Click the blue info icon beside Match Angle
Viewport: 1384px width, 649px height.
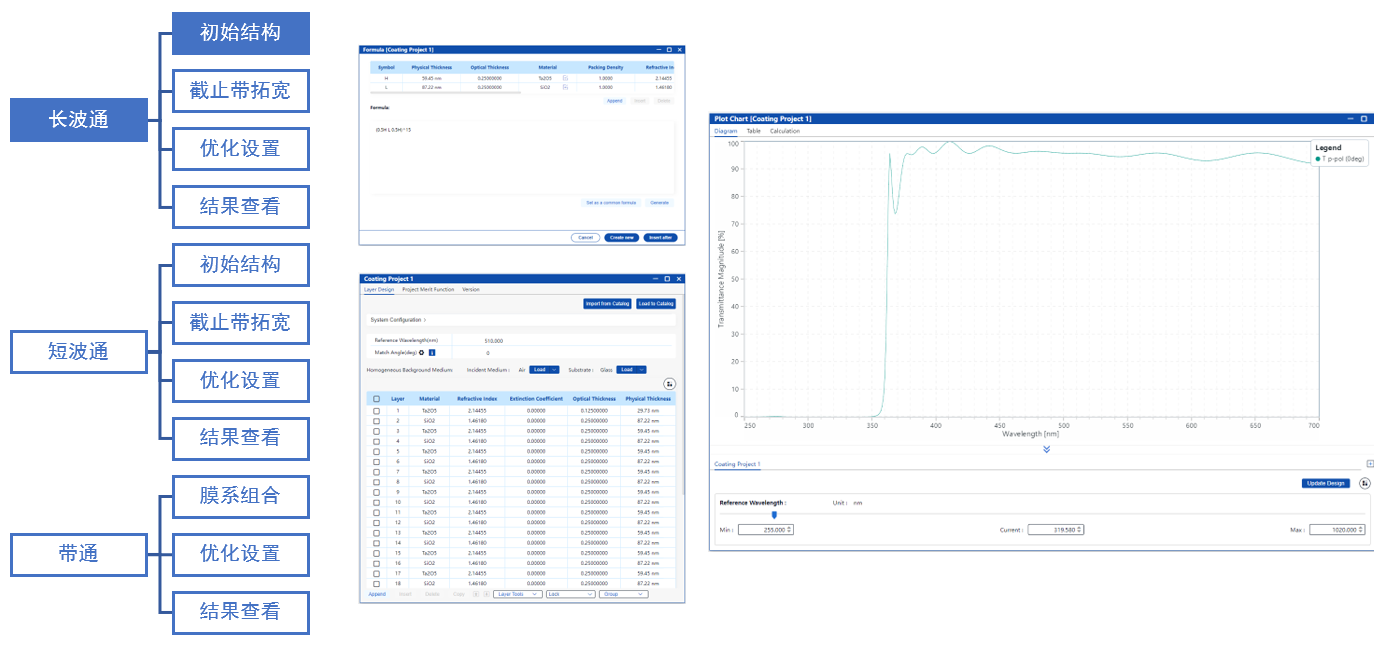click(432, 353)
